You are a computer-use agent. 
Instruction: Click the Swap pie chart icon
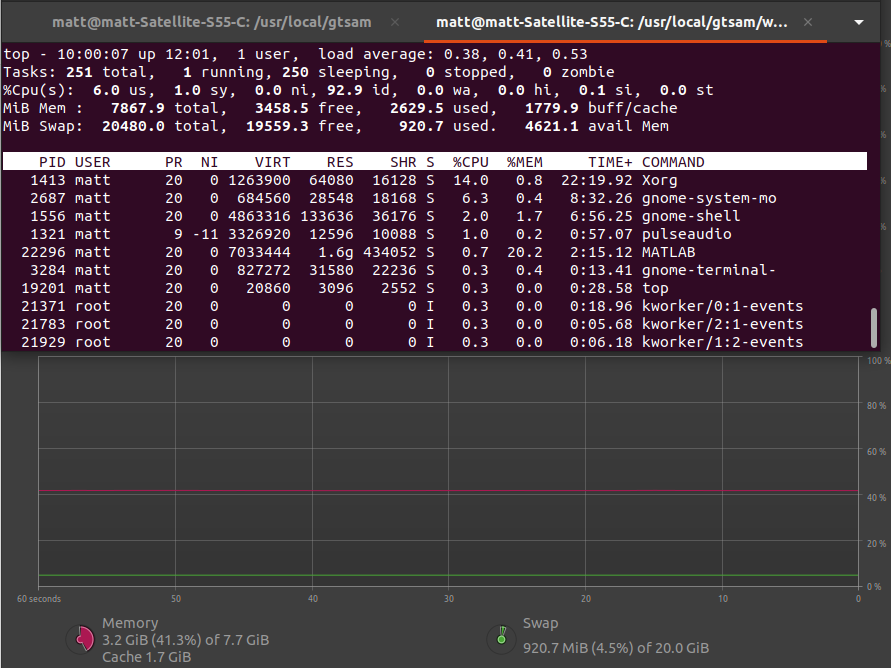tap(501, 636)
